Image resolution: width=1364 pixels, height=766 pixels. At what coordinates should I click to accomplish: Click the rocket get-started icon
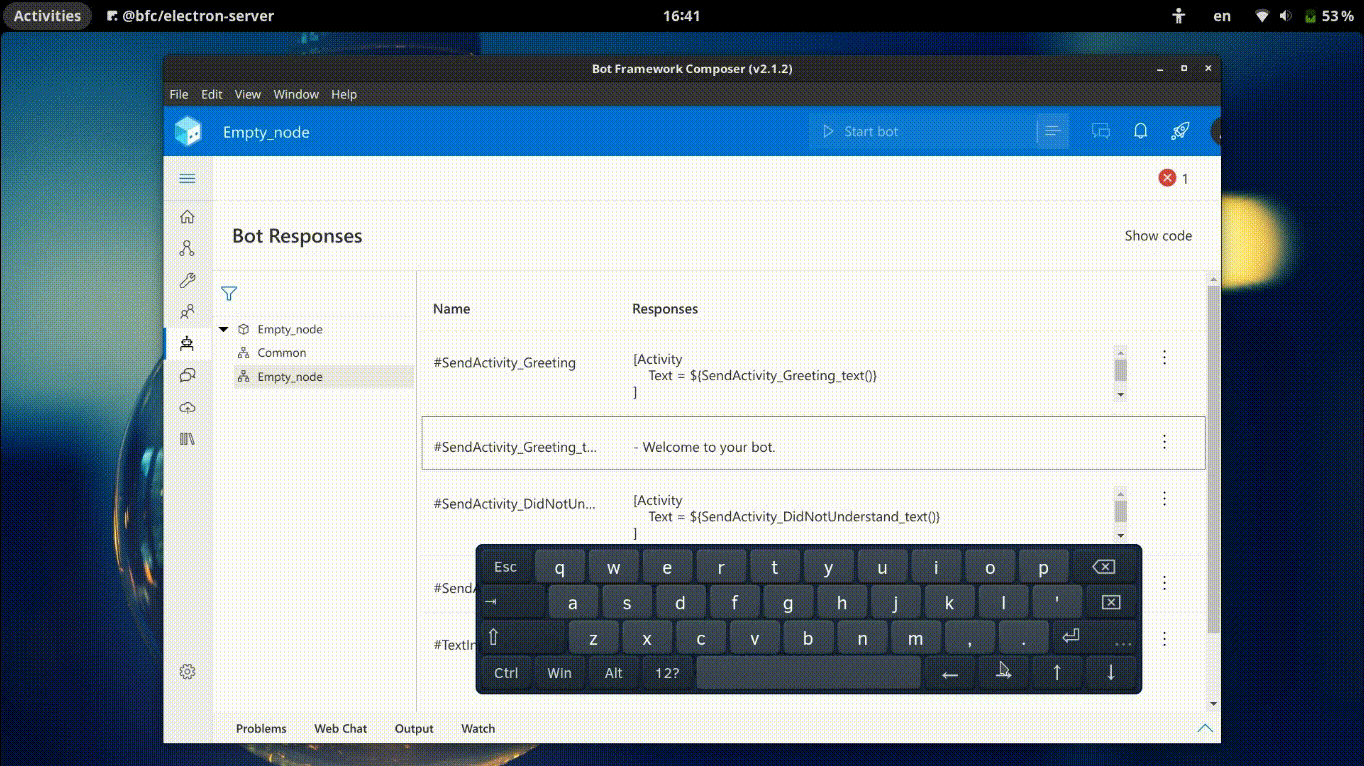pyautogui.click(x=1180, y=131)
